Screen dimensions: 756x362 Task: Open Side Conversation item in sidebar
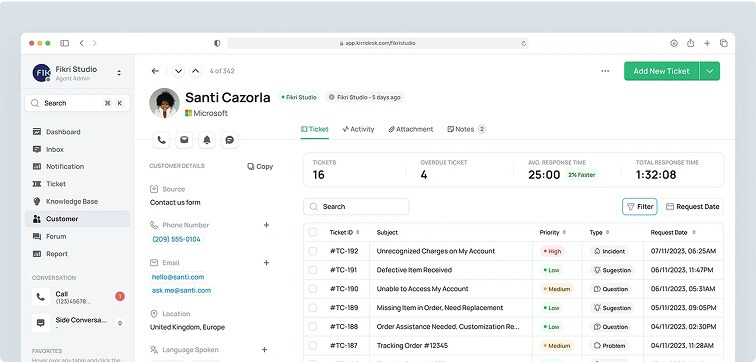77,322
